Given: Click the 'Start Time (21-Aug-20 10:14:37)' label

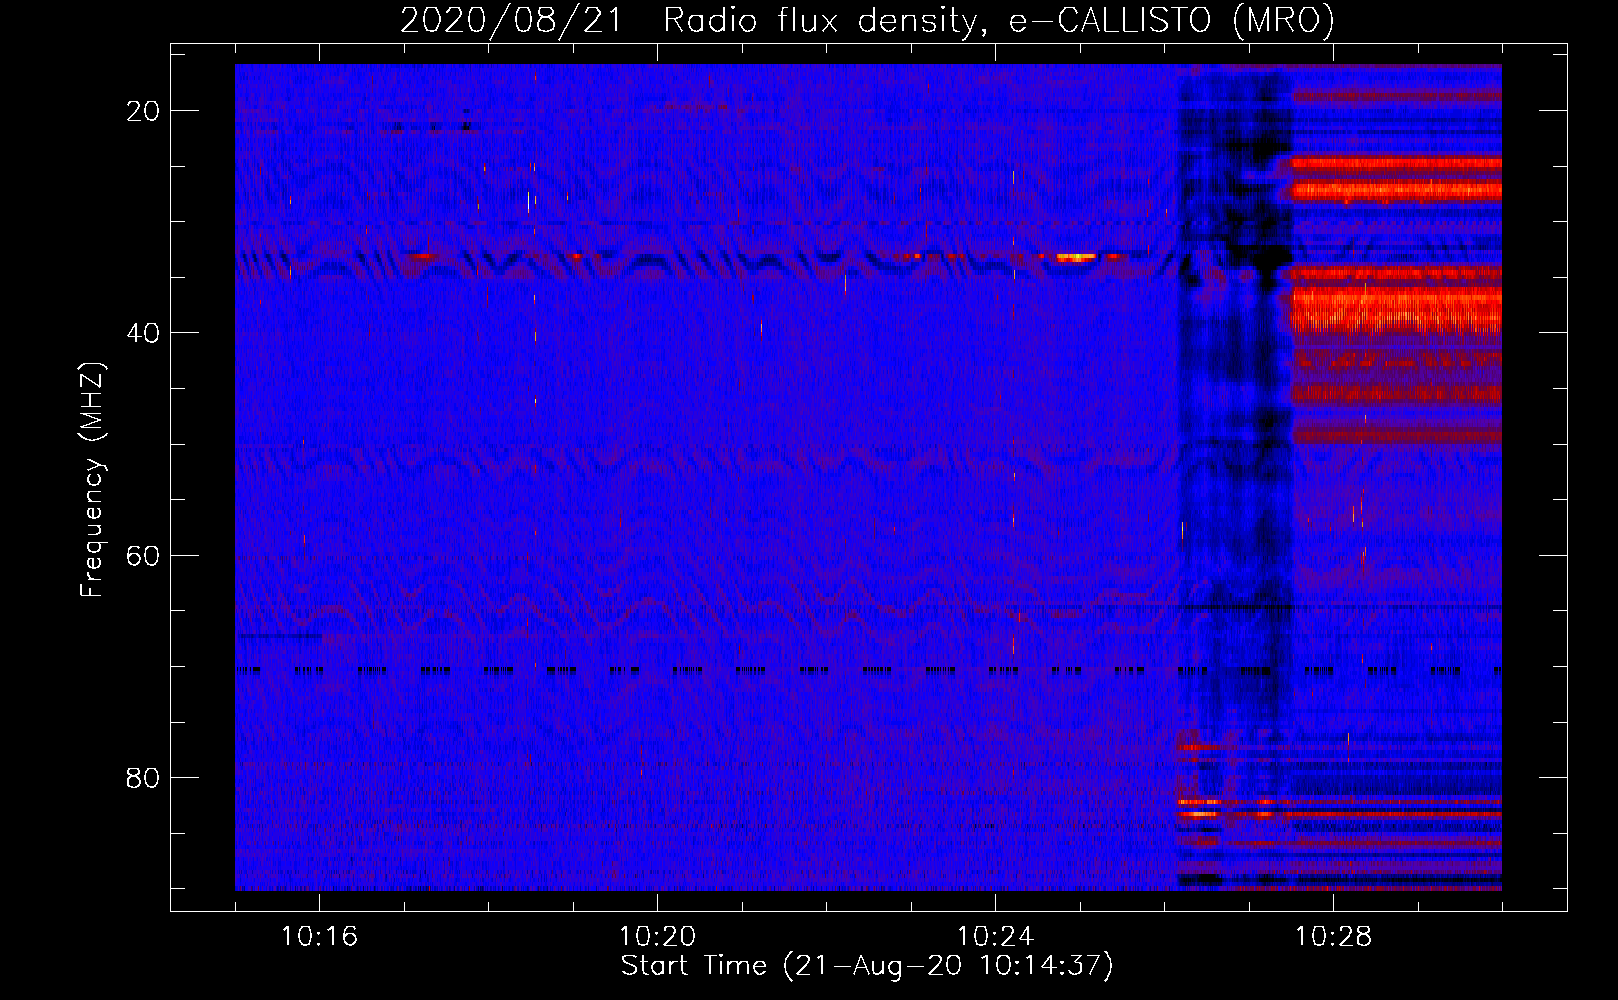Looking at the screenshot, I should [867, 966].
